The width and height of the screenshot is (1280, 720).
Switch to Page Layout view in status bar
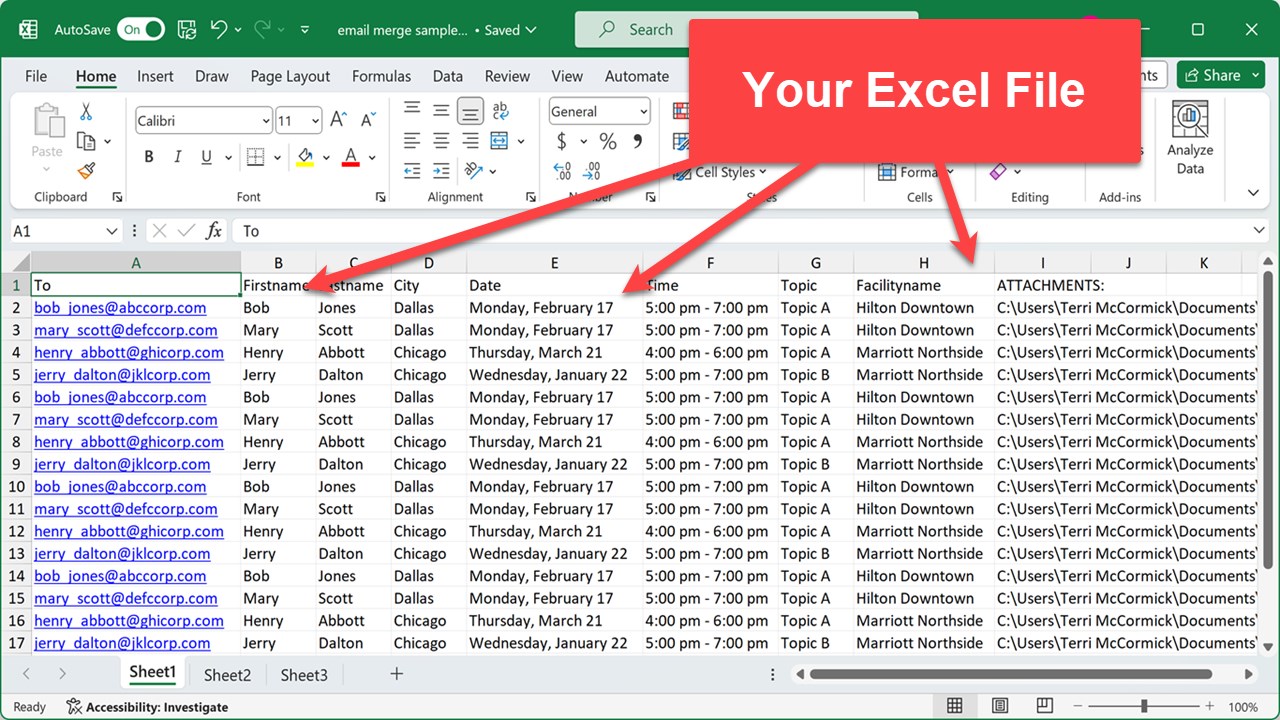tap(1000, 706)
